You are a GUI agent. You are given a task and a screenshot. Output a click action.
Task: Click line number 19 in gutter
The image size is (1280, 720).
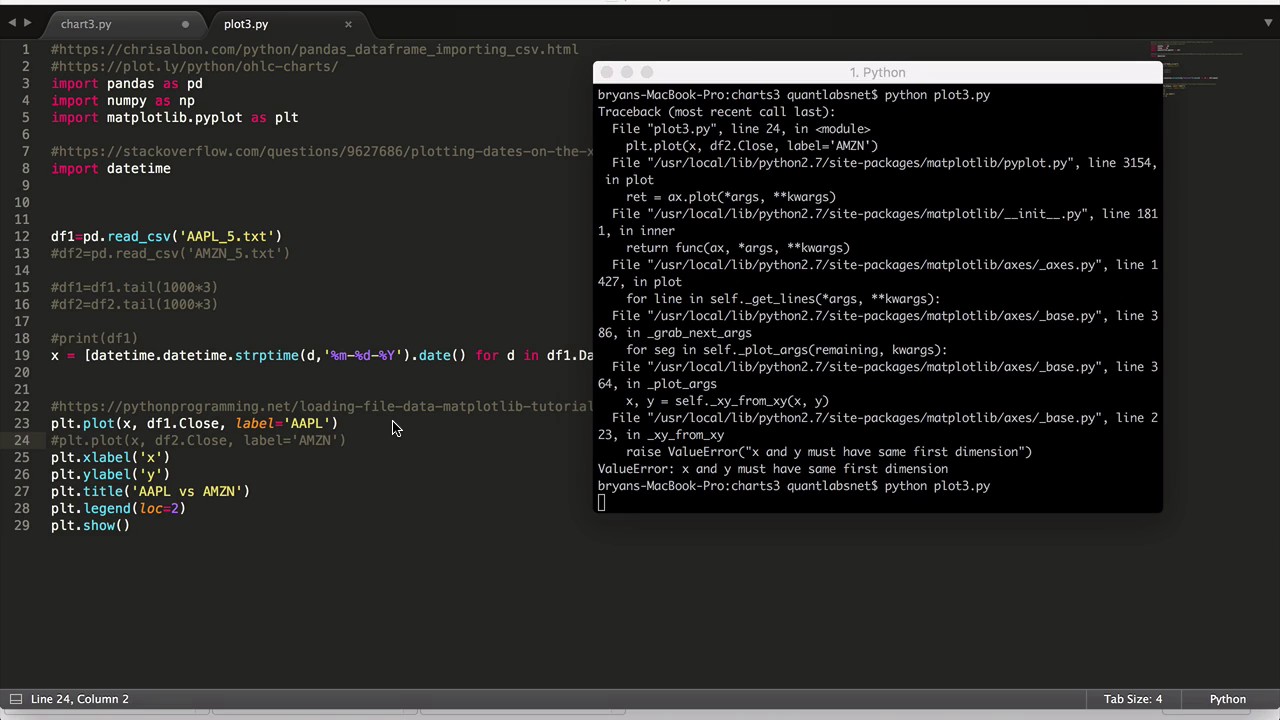pos(21,355)
